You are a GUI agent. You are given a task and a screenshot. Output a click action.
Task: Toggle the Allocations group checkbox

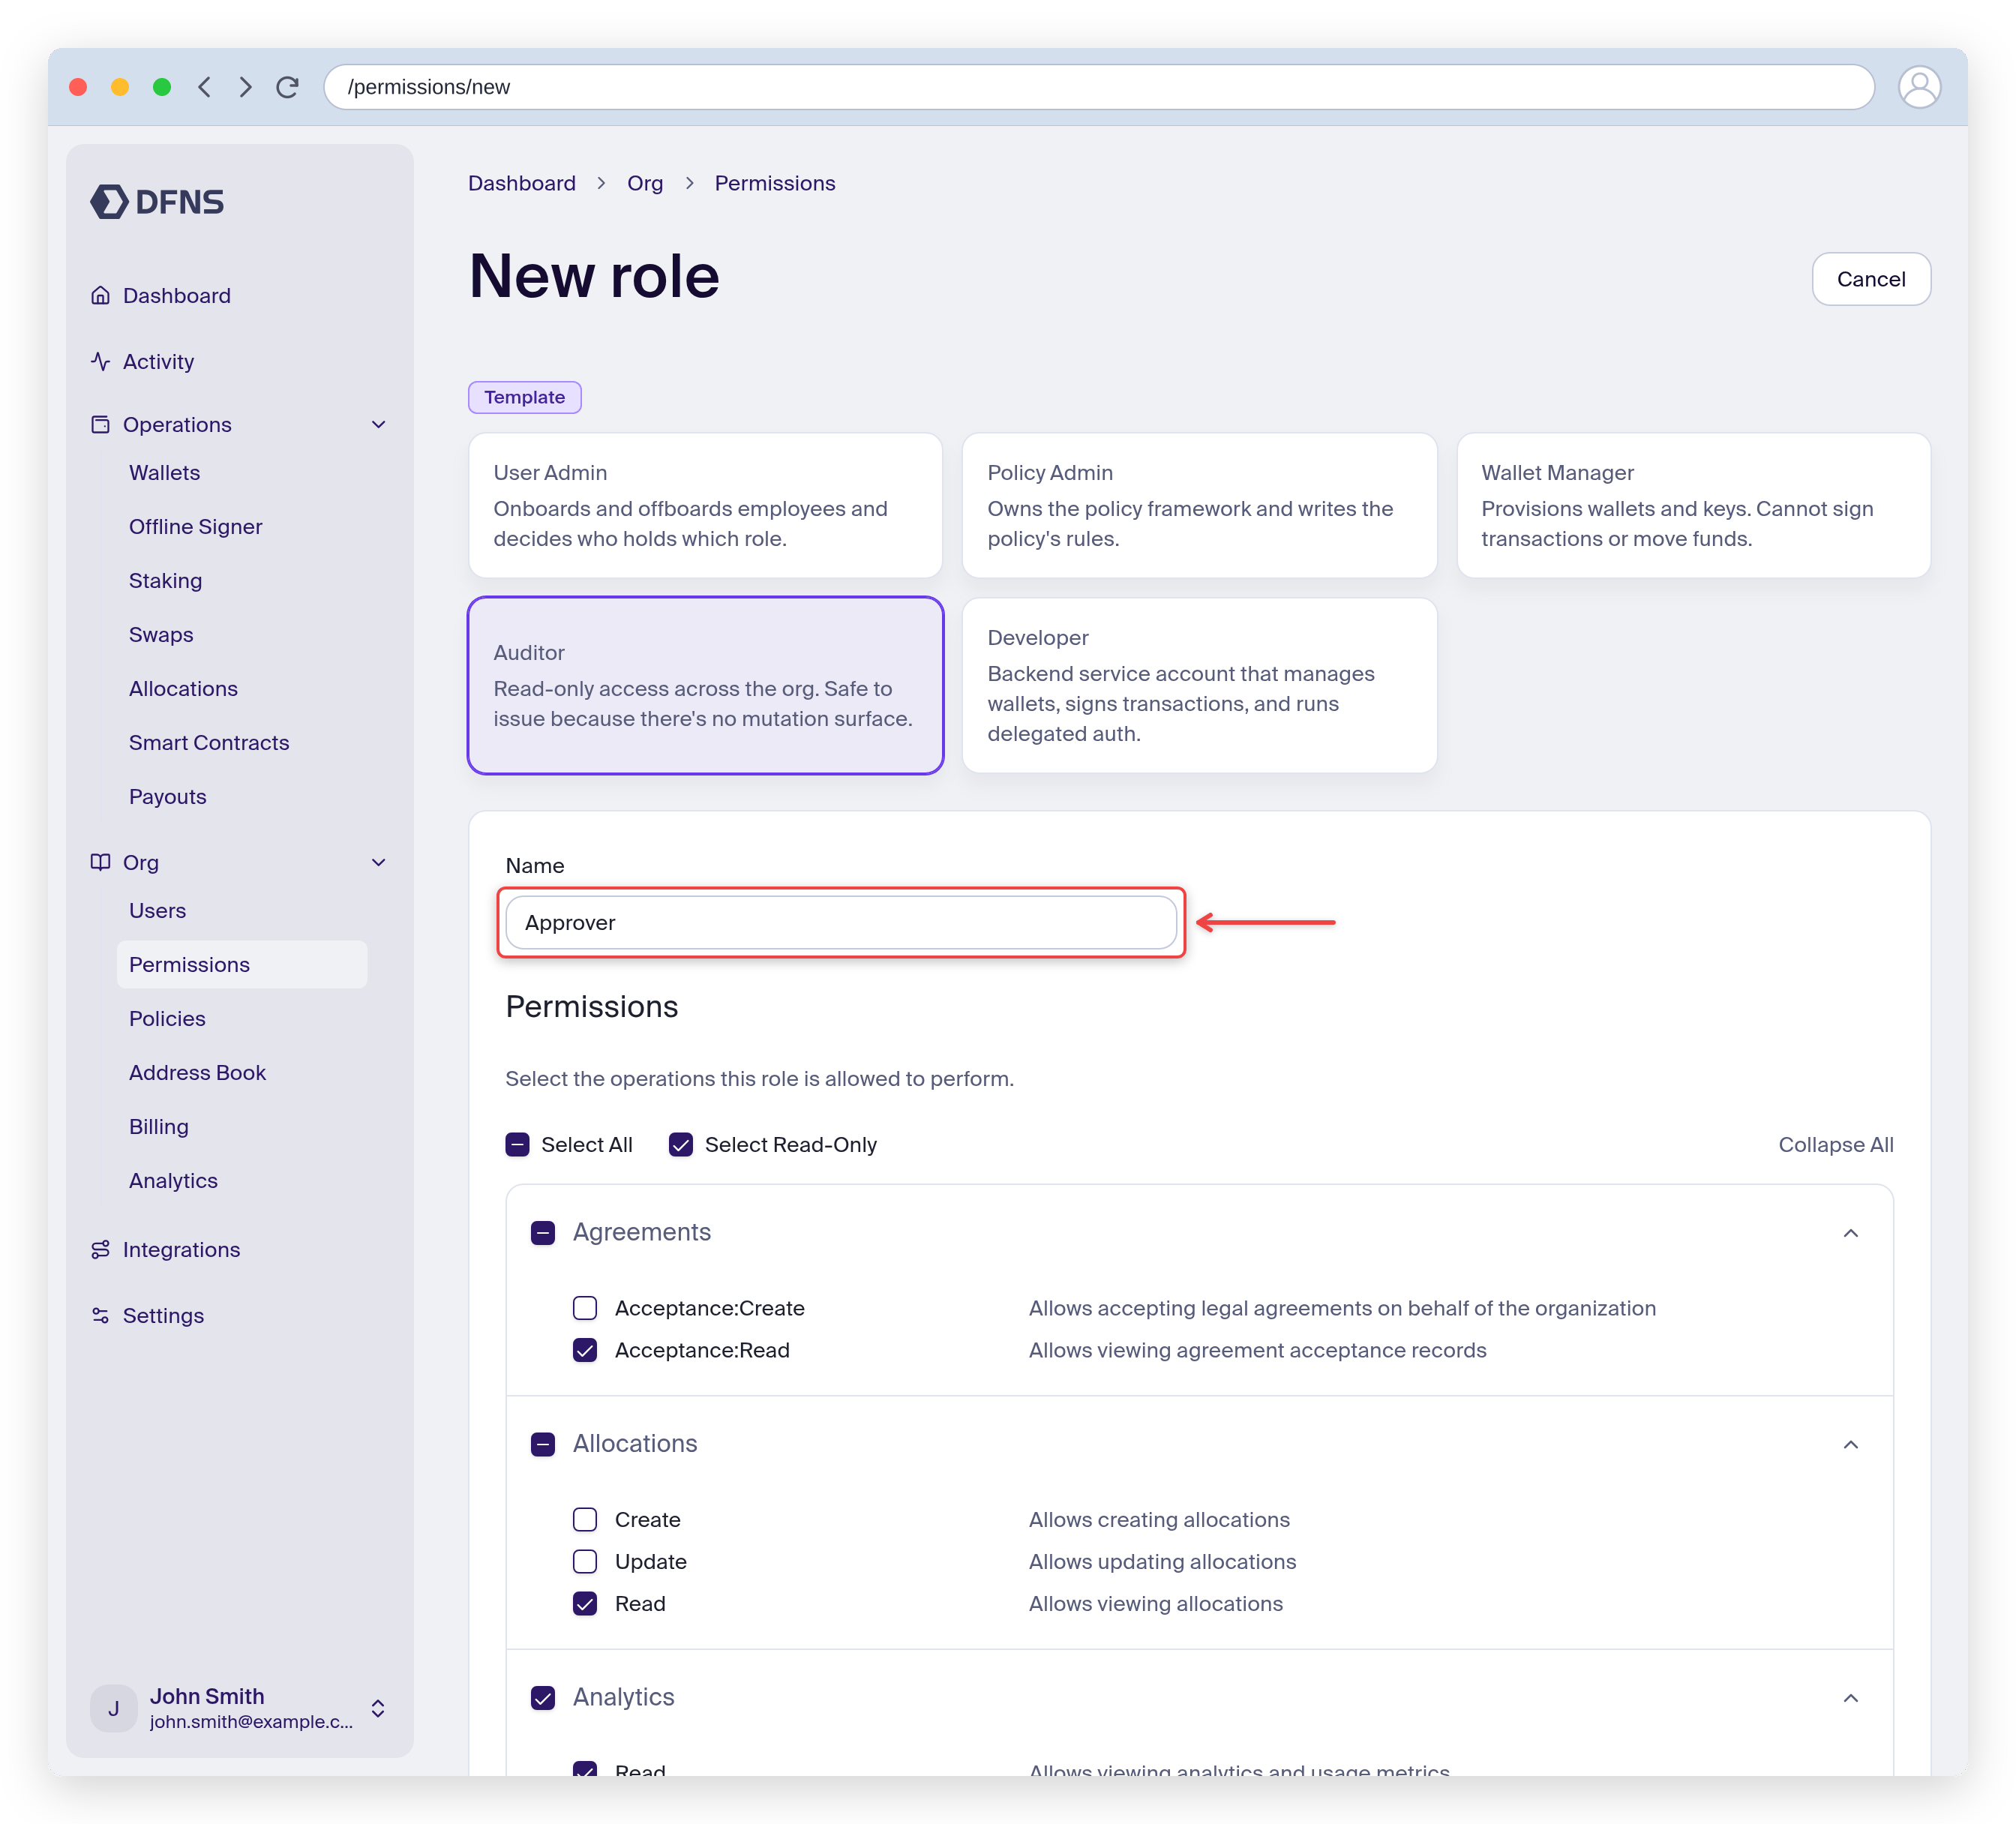543,1444
